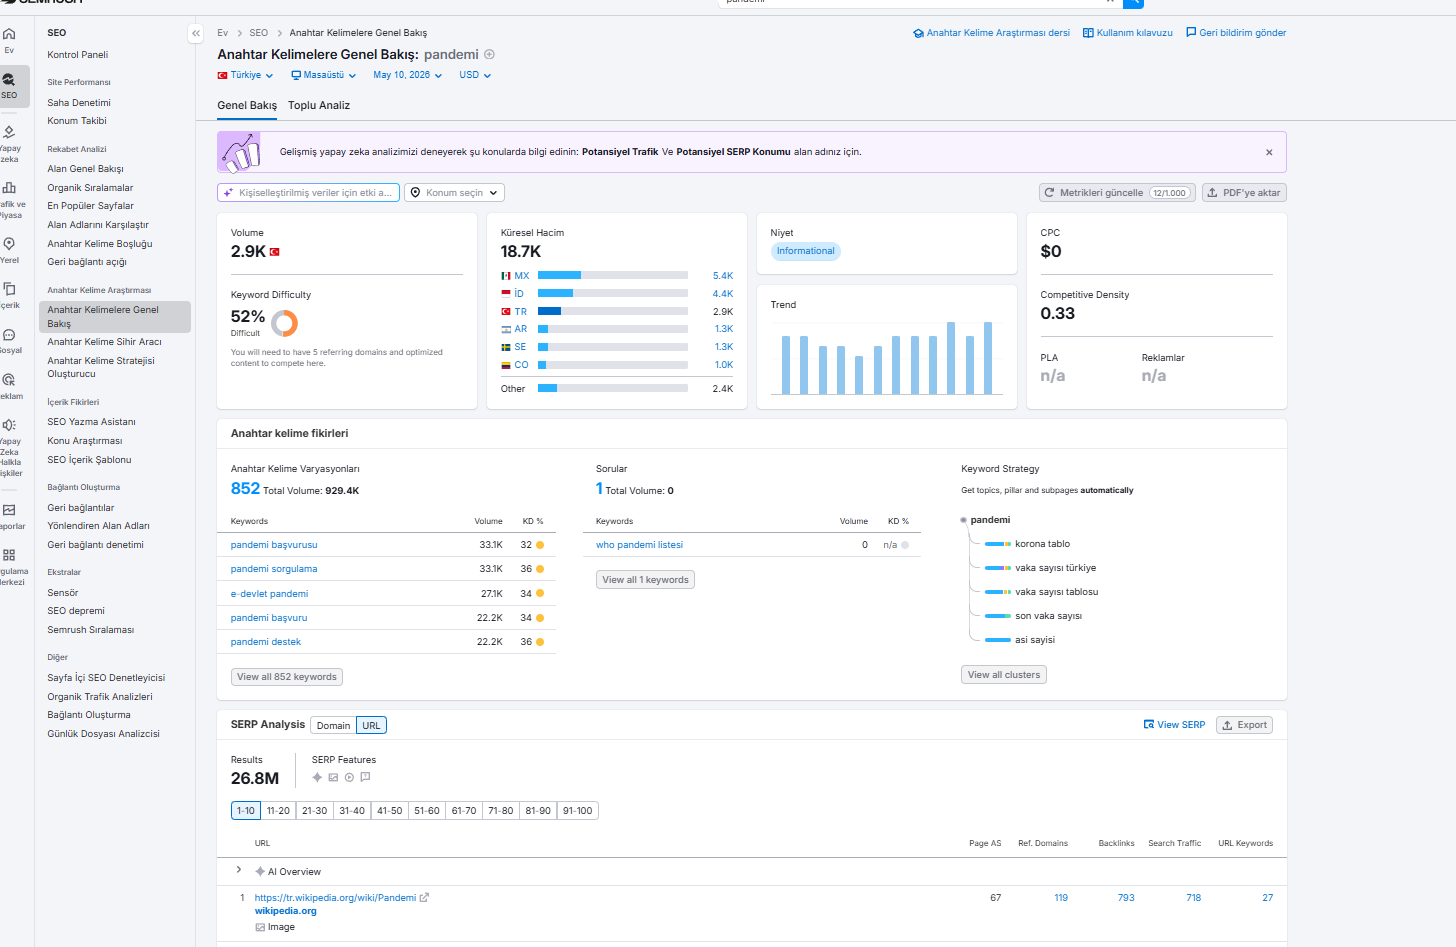
Task: Open the SEO section in left rail
Action: click(x=10, y=86)
